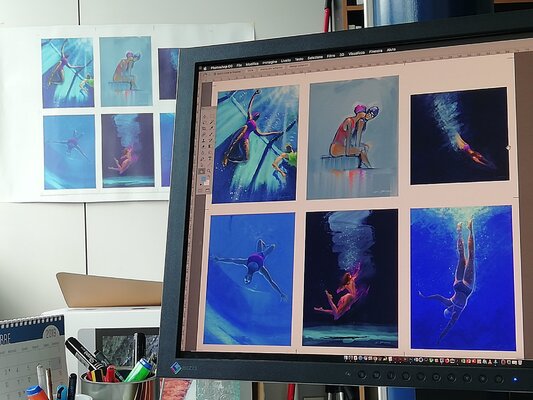Click the foreground color swatch
533x400 pixels.
click(203, 178)
